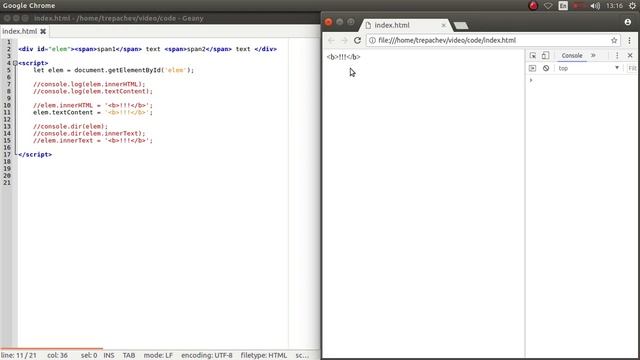Click the commented console.log(elem.innerHTML) line
640x360 pixels.
point(89,84)
